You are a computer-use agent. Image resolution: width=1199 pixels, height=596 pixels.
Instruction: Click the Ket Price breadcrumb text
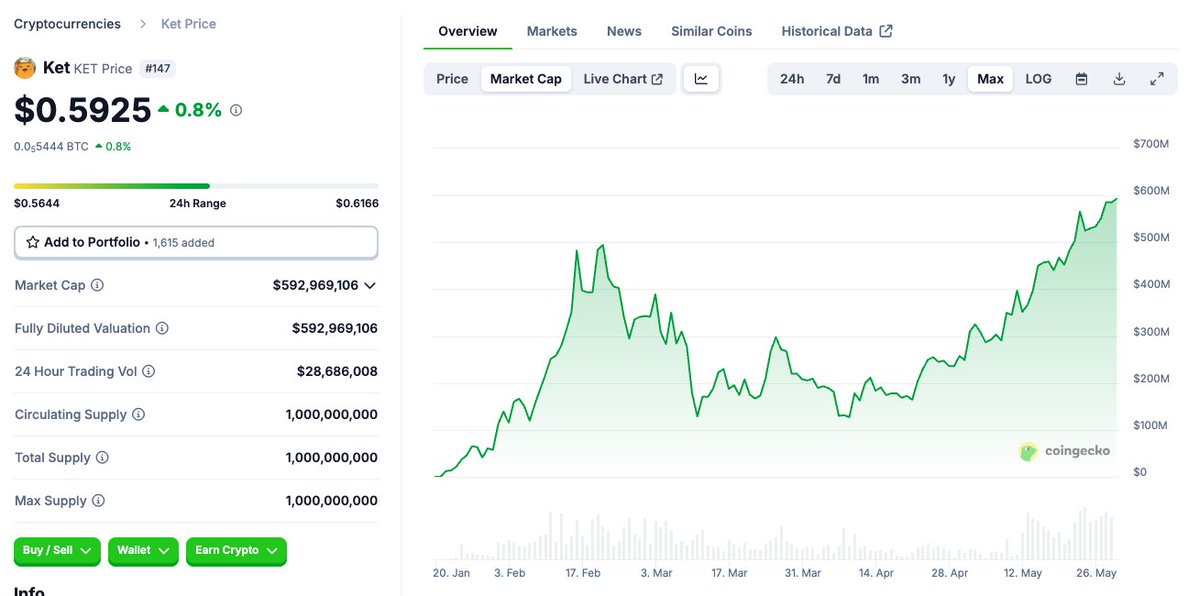[188, 24]
